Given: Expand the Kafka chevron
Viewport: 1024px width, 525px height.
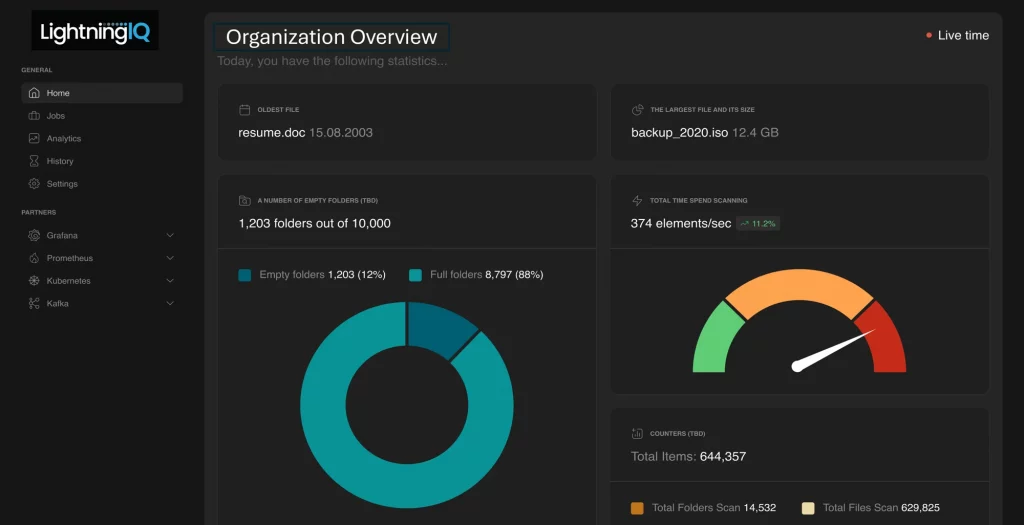Looking at the screenshot, I should tap(170, 303).
